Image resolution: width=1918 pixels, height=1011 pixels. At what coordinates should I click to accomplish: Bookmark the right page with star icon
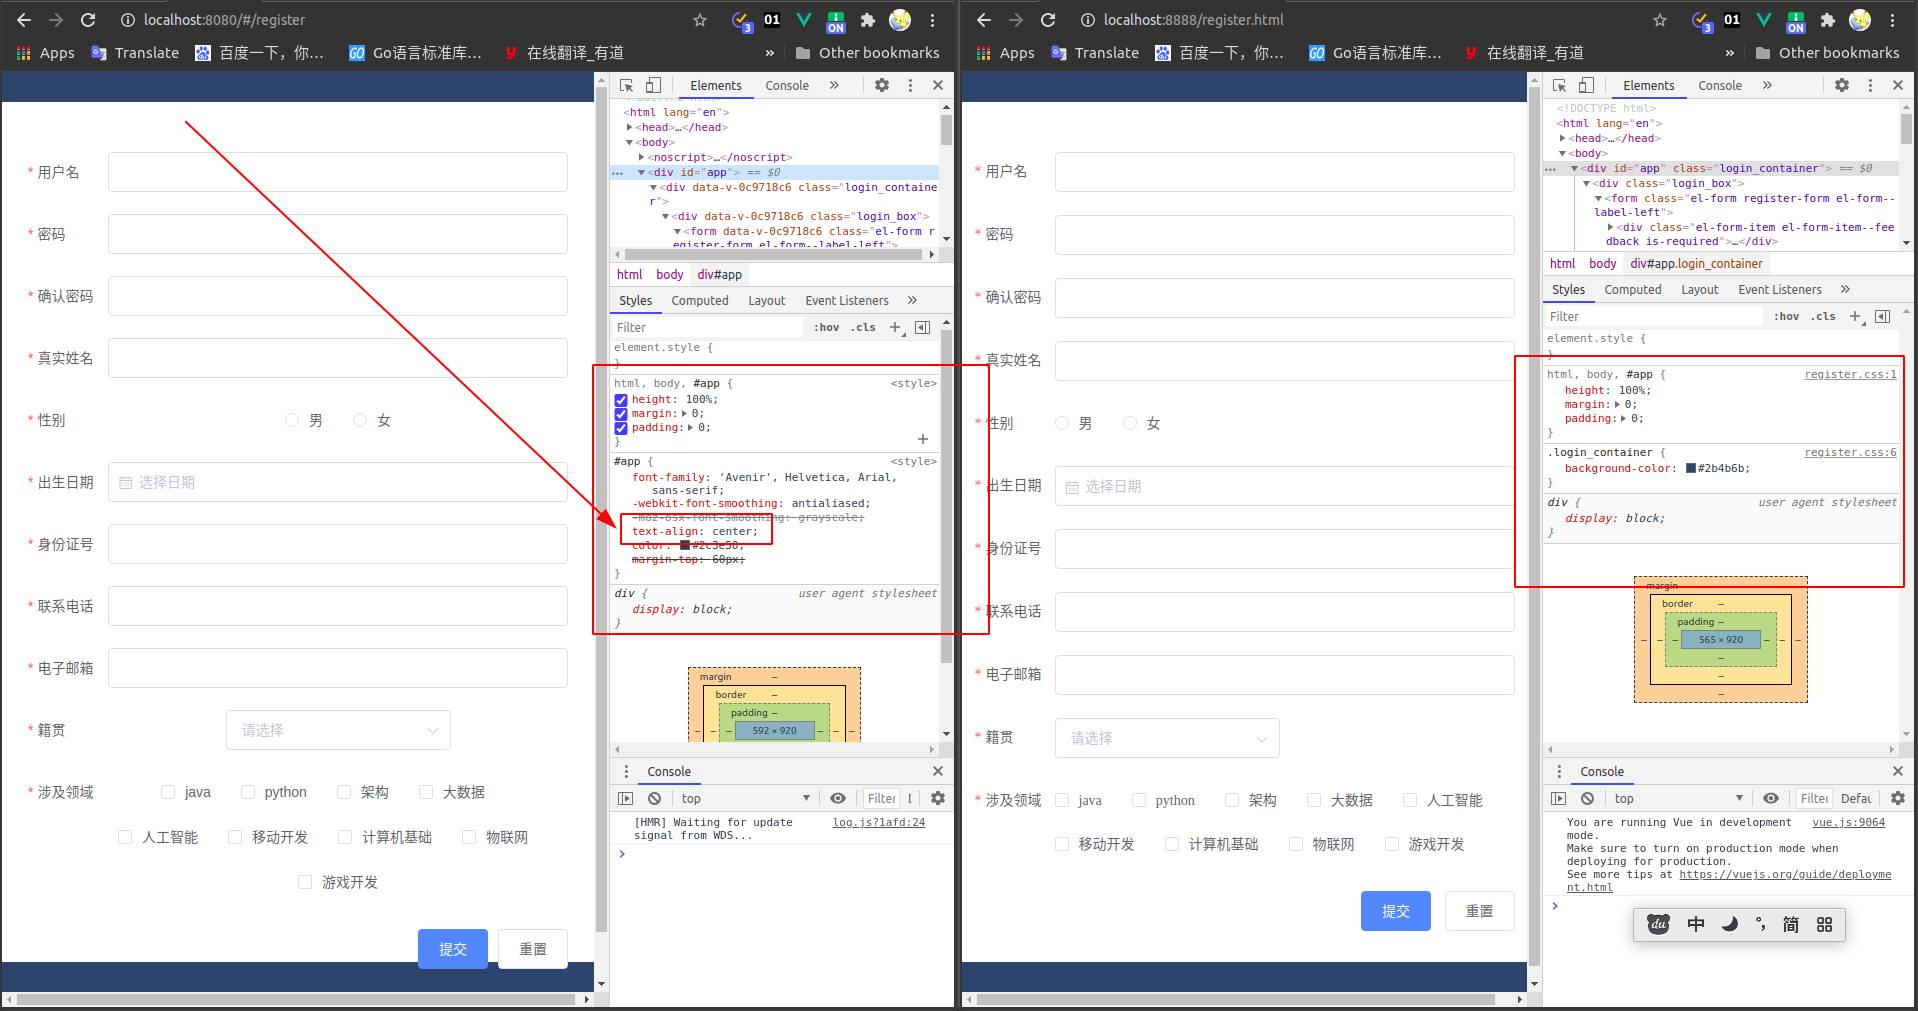1660,20
